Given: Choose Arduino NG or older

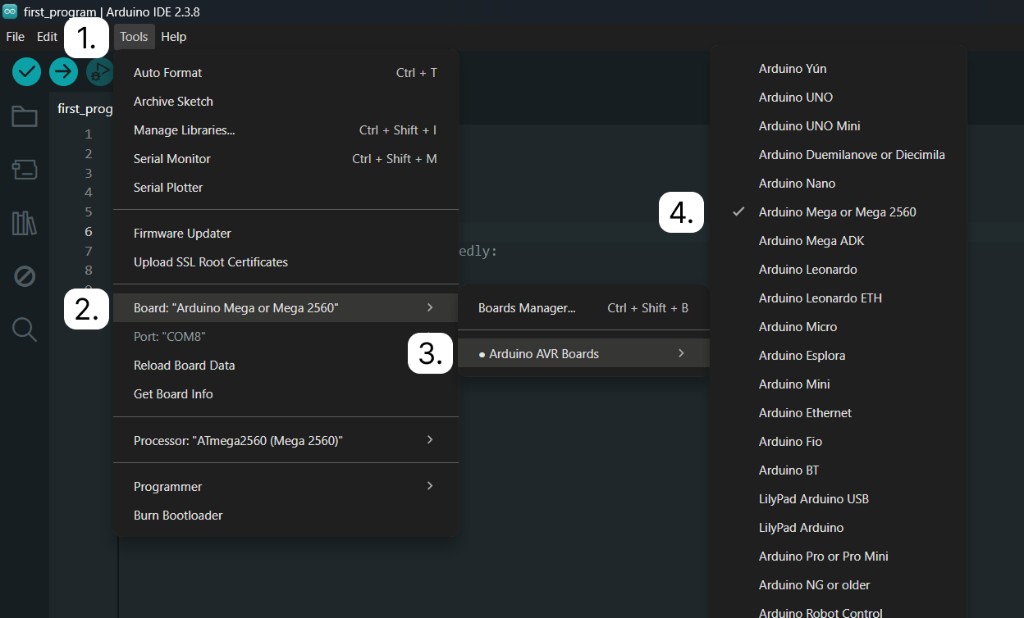Looking at the screenshot, I should [839, 585].
